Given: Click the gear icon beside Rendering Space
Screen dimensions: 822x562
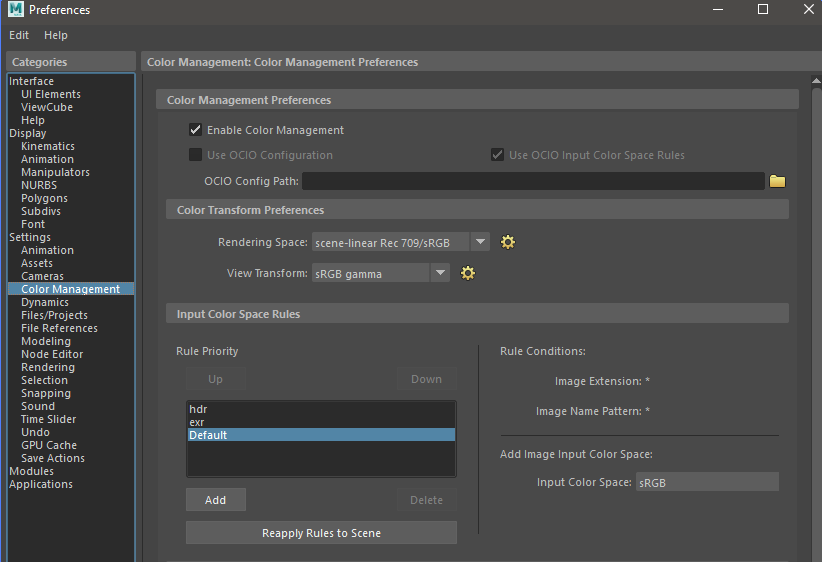Looking at the screenshot, I should point(507,242).
